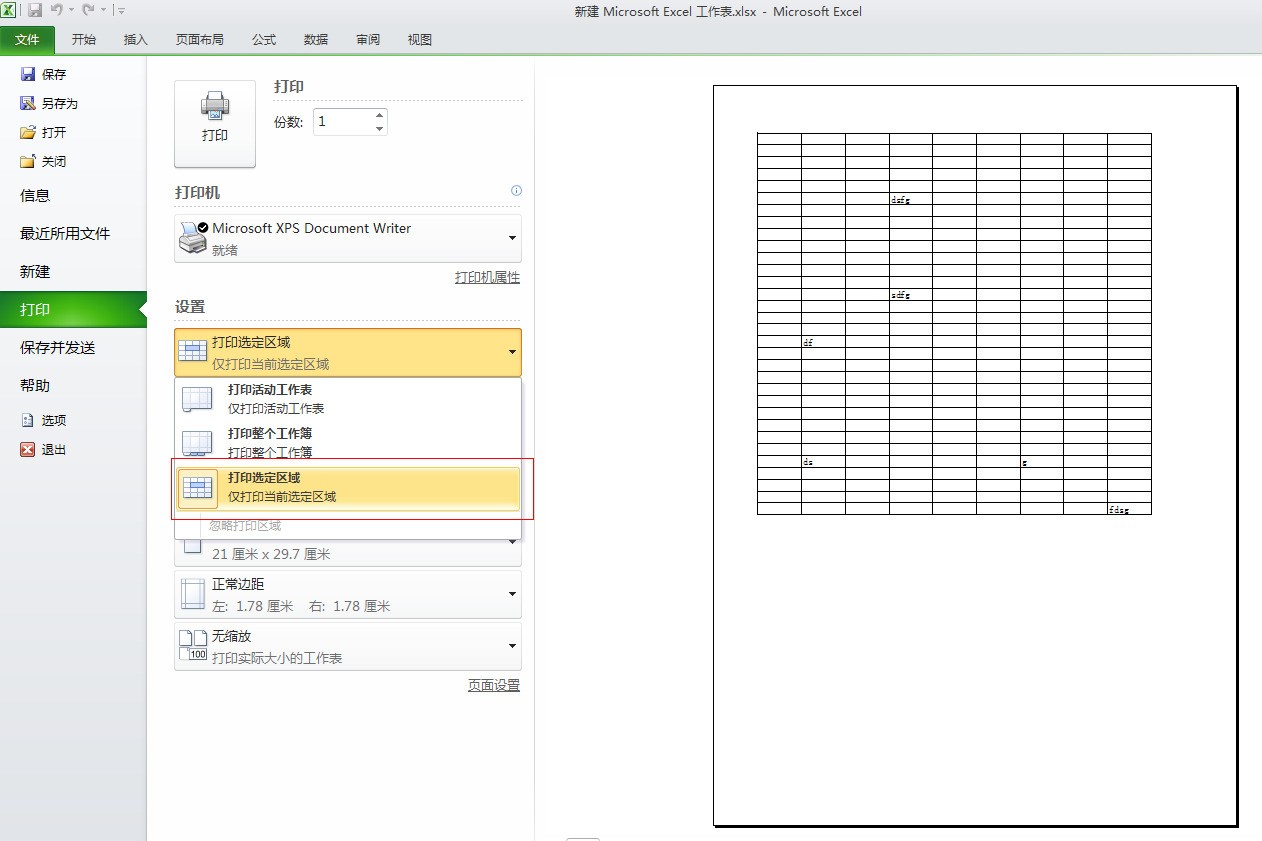Collapse the print area (打印选定区域) settings dropdown
This screenshot has height=841, width=1262.
[x=347, y=352]
